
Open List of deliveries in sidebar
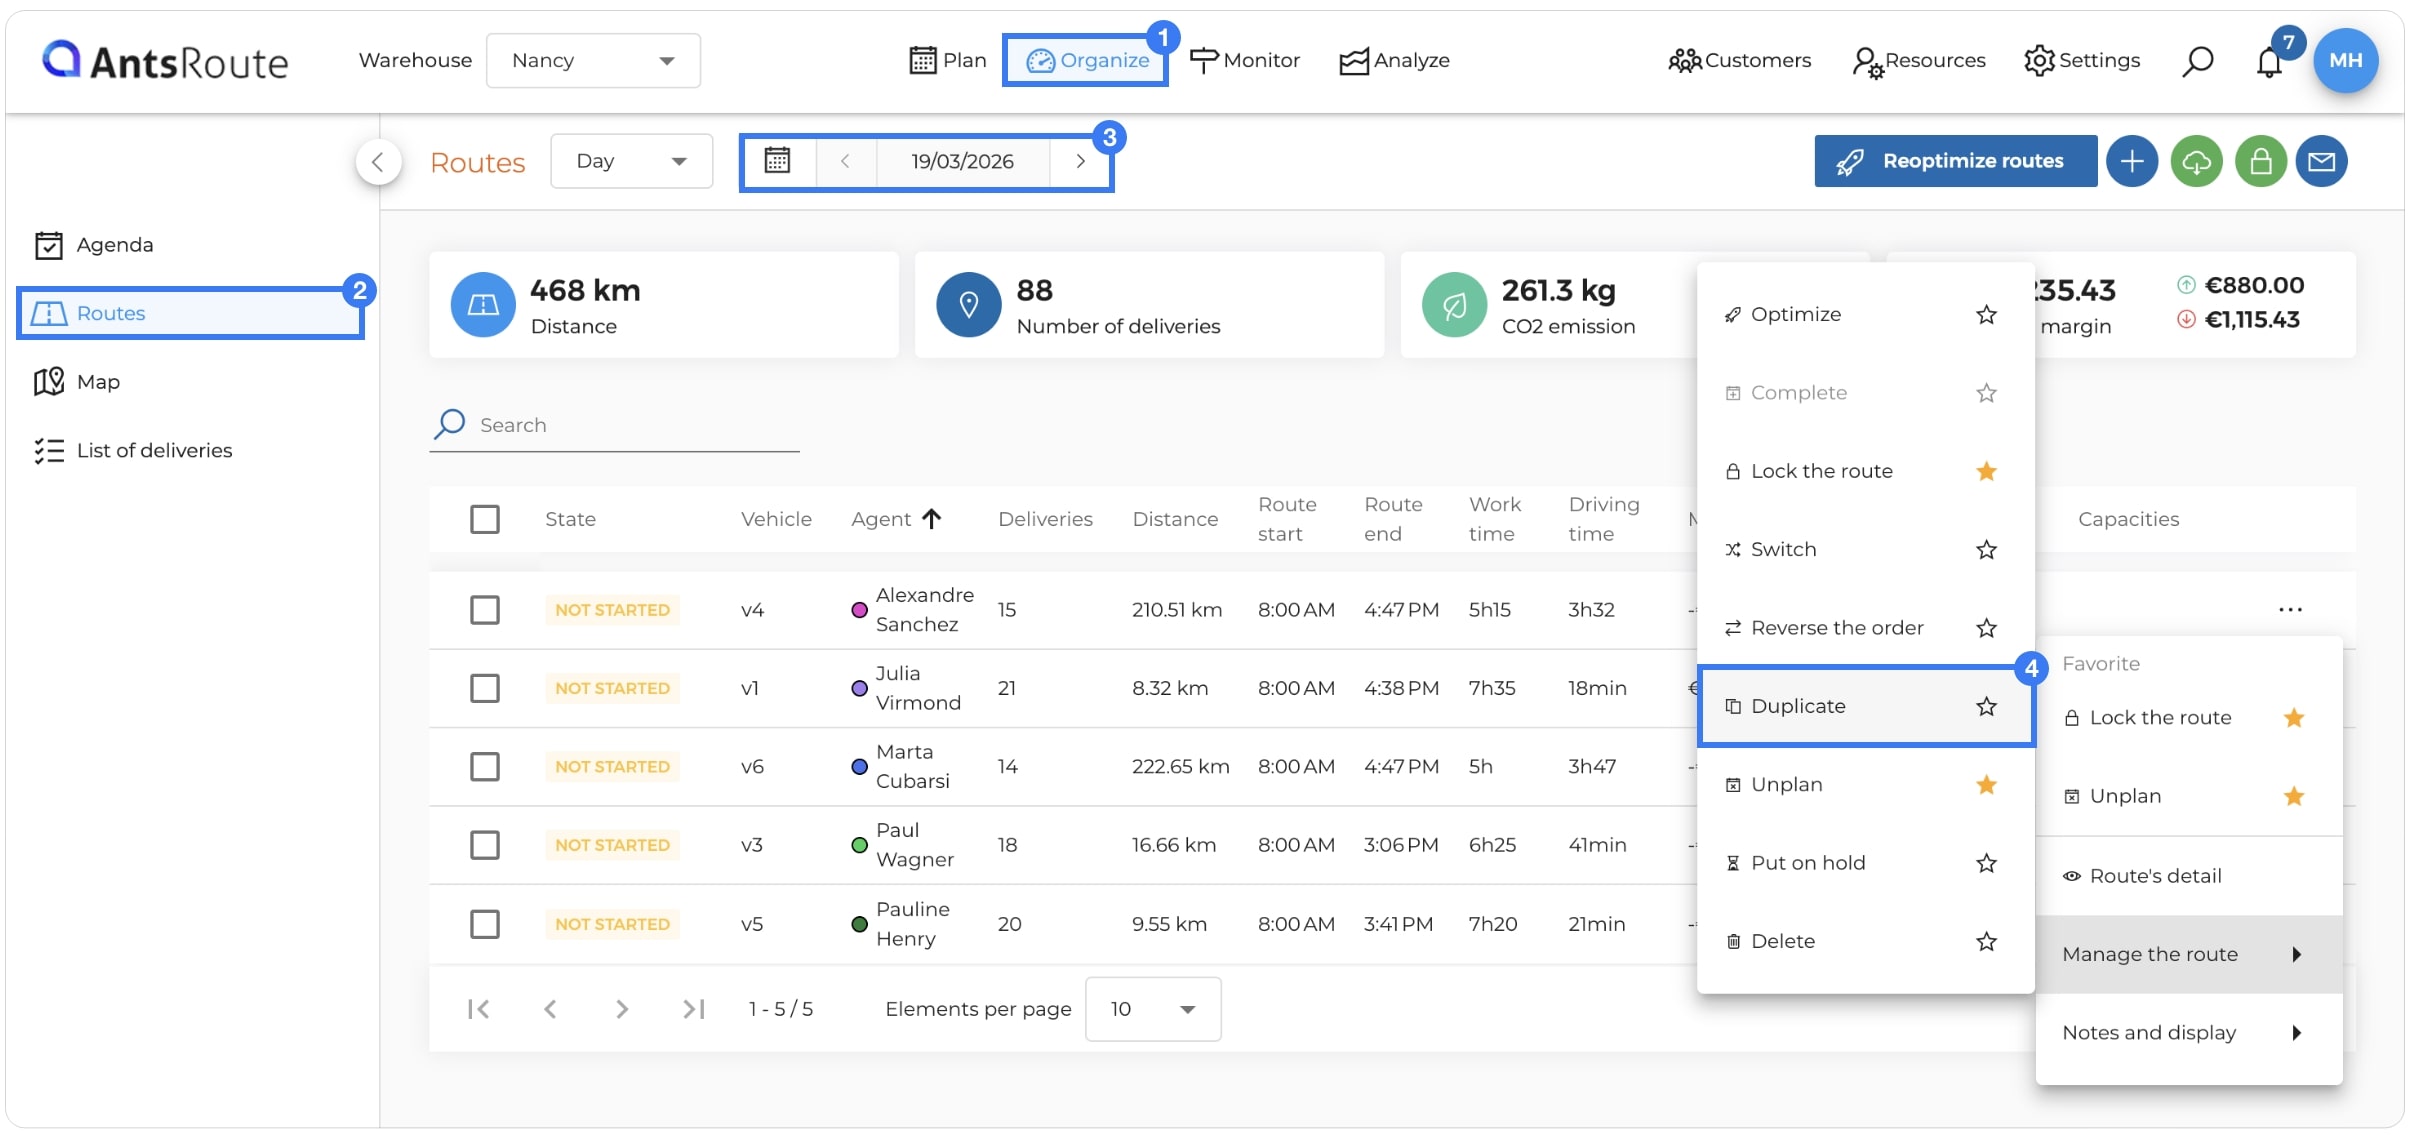click(132, 451)
